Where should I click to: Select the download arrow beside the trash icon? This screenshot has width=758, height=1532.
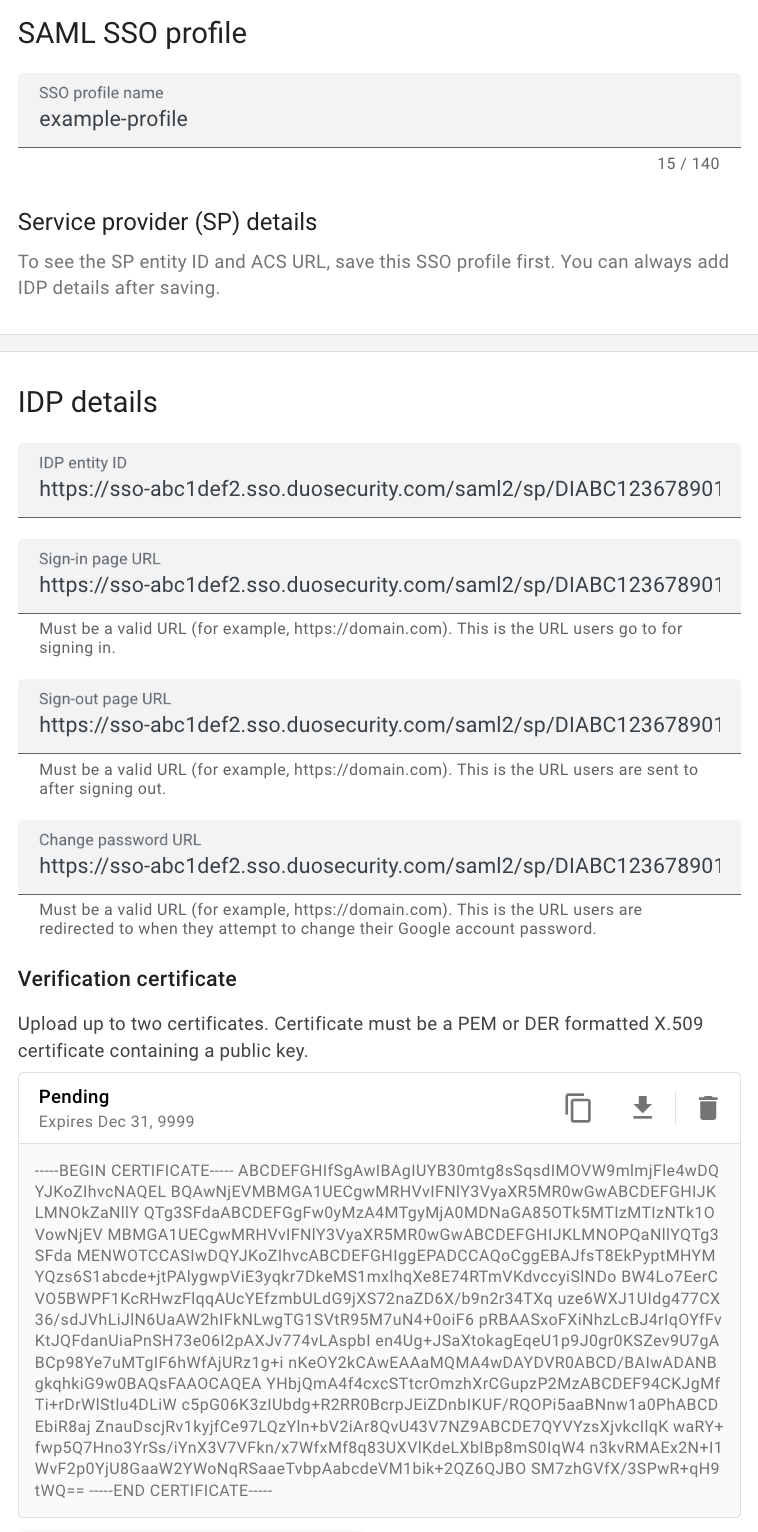[643, 1107]
